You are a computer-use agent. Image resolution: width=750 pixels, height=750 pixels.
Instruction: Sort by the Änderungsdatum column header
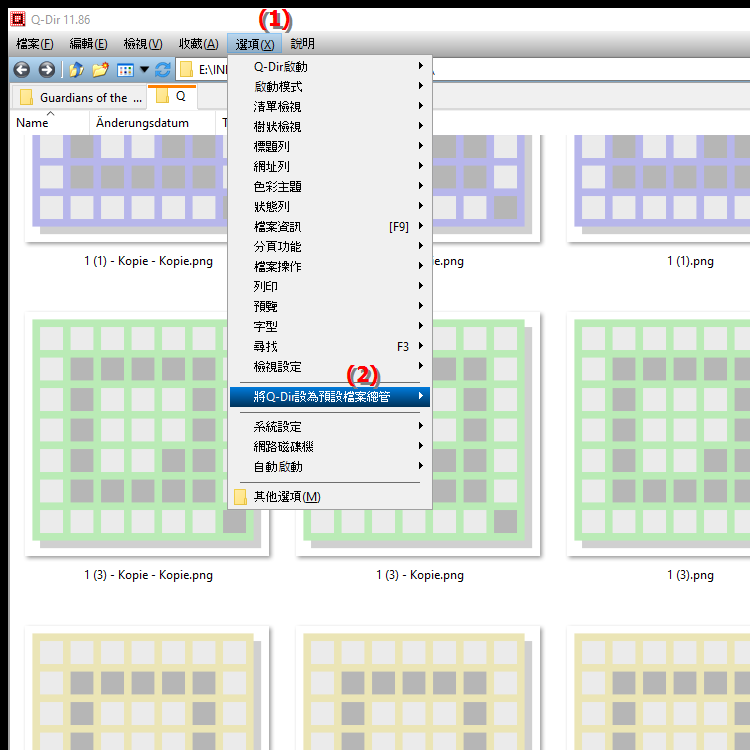pyautogui.click(x=152, y=123)
